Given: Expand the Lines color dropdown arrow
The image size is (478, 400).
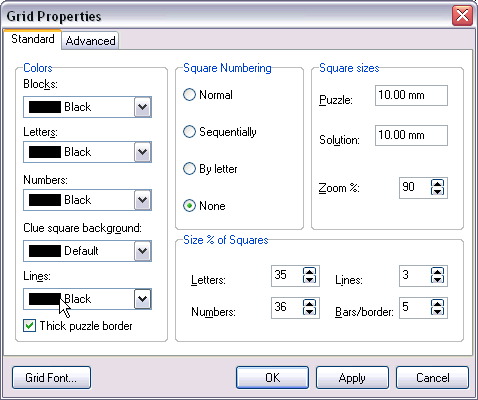Looking at the screenshot, I should (x=143, y=299).
